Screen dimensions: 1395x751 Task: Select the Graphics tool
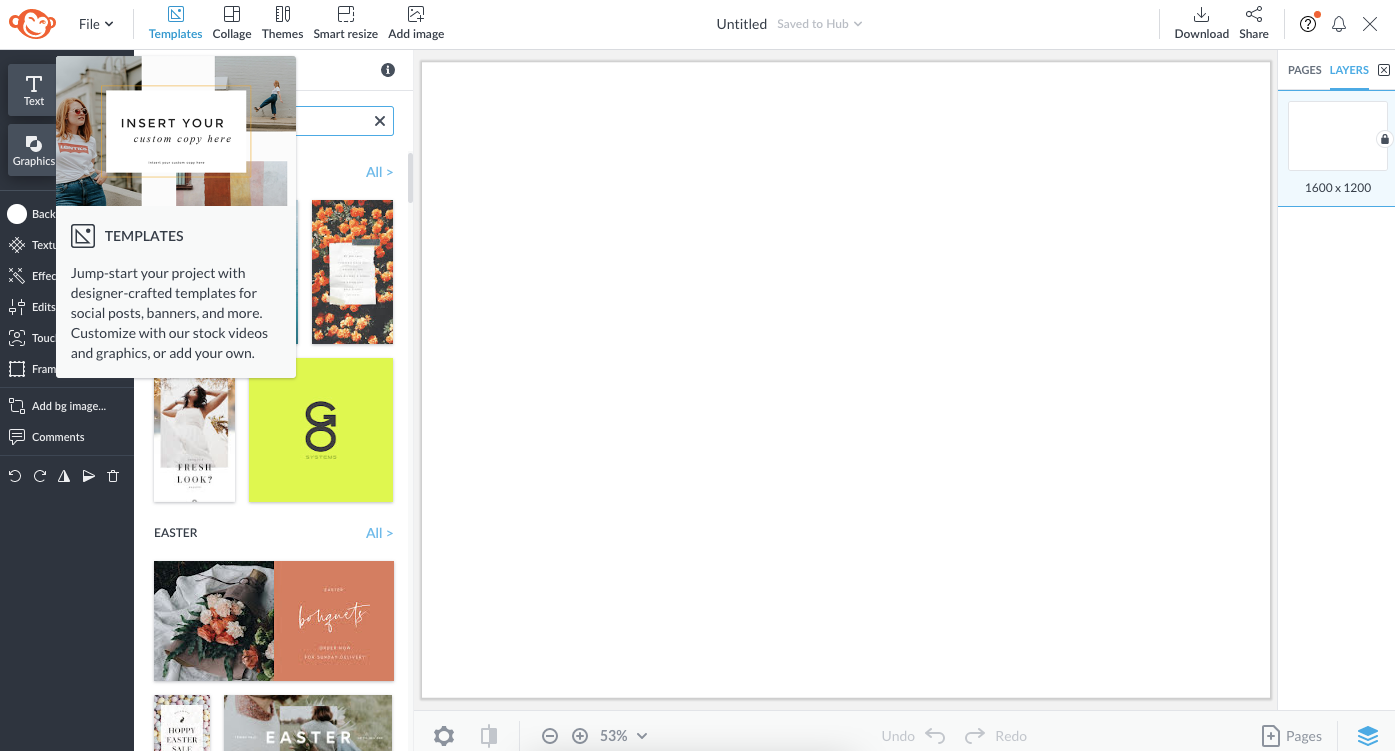coord(34,150)
